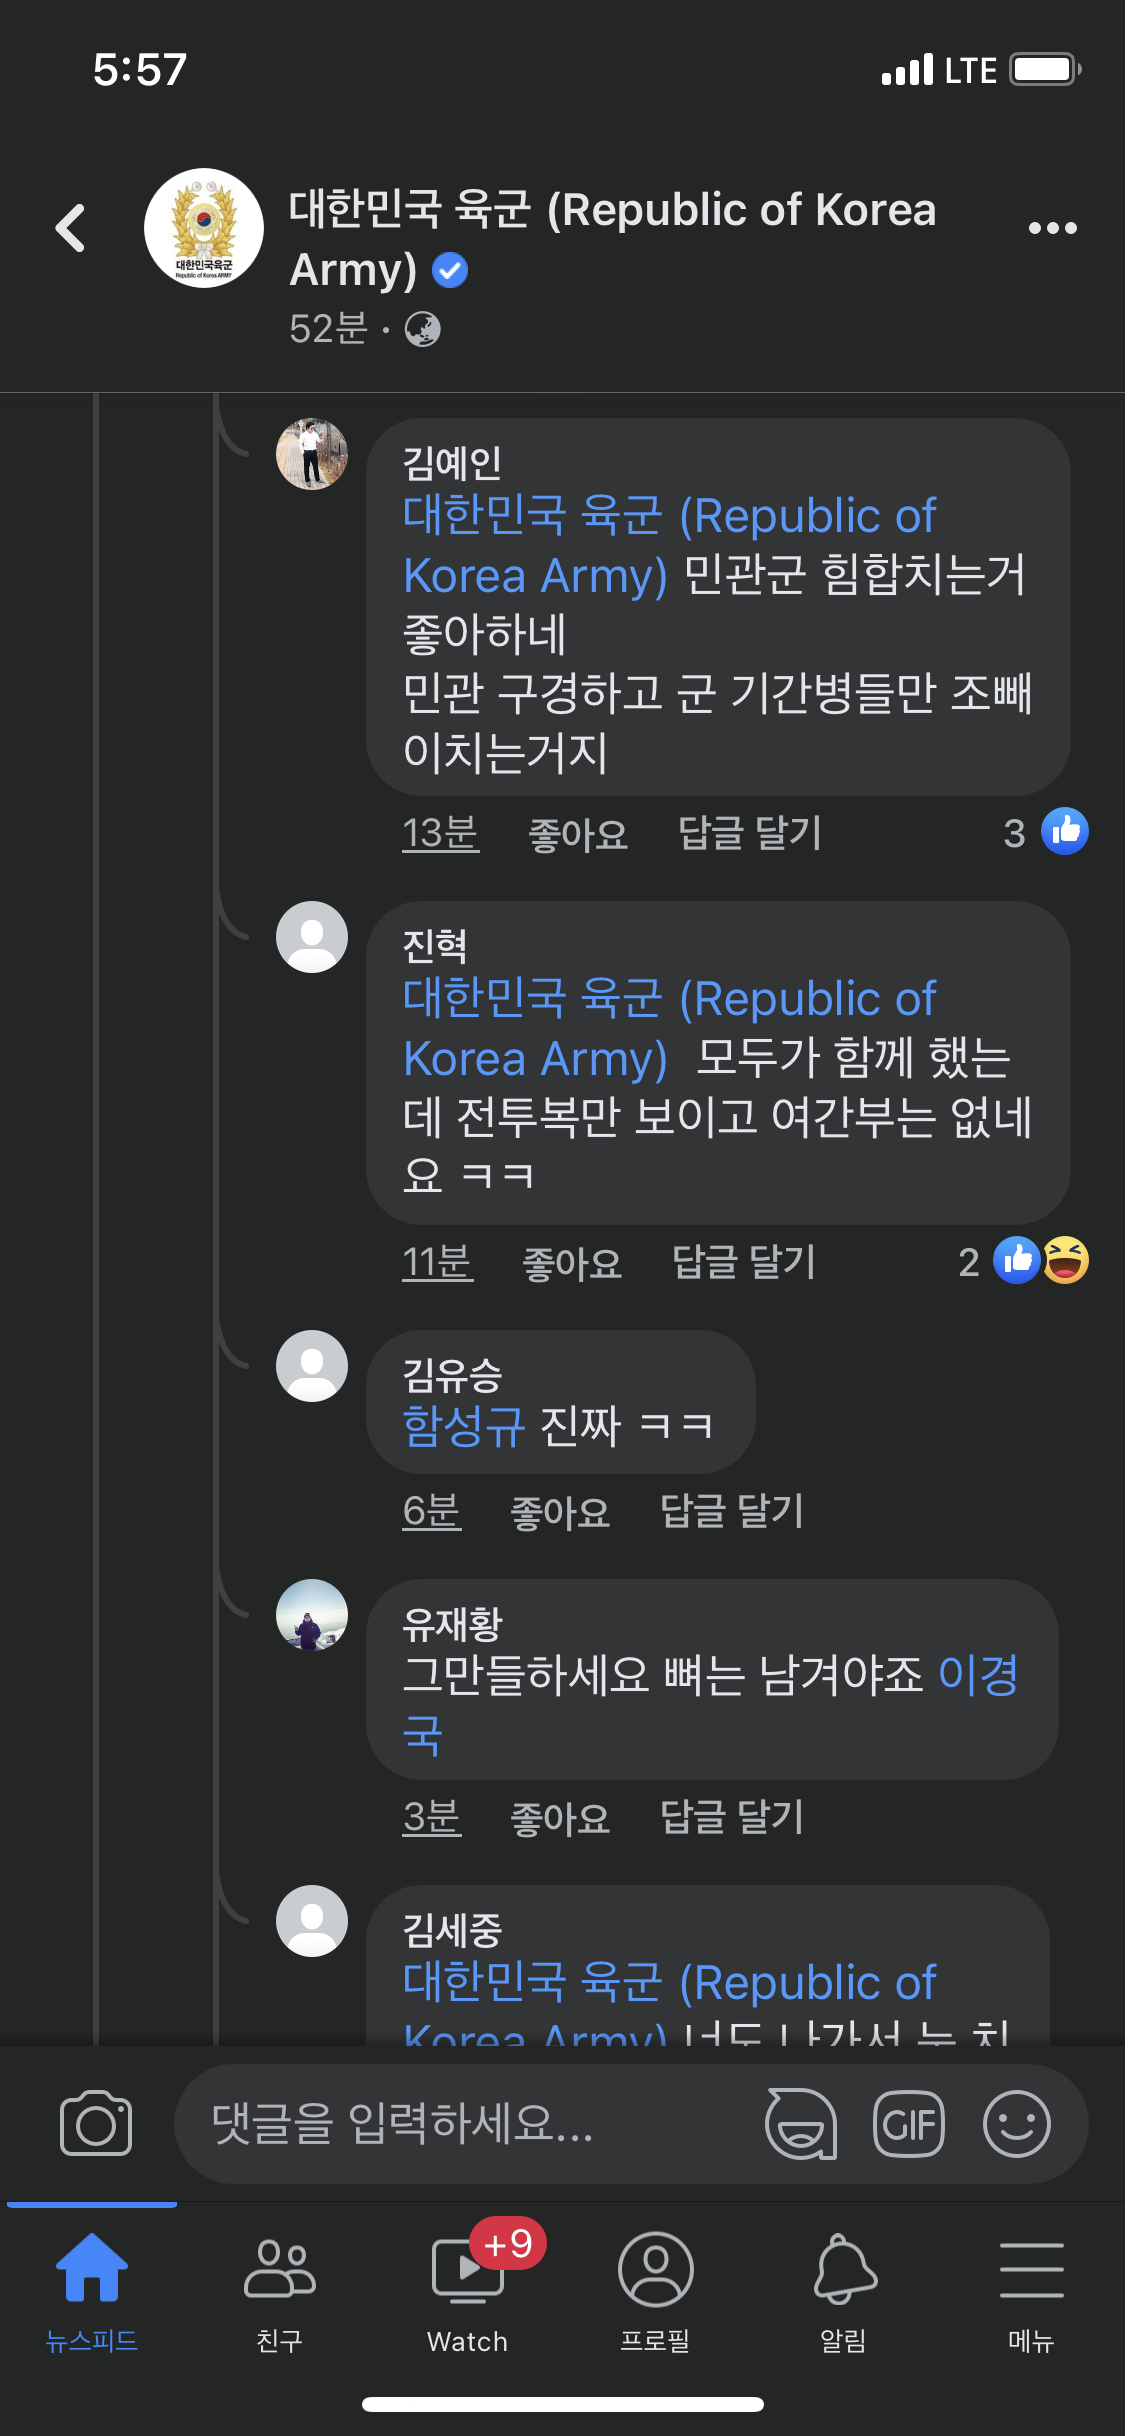Open the three-dot post options menu
The height and width of the screenshot is (2436, 1125).
[x=1052, y=228]
